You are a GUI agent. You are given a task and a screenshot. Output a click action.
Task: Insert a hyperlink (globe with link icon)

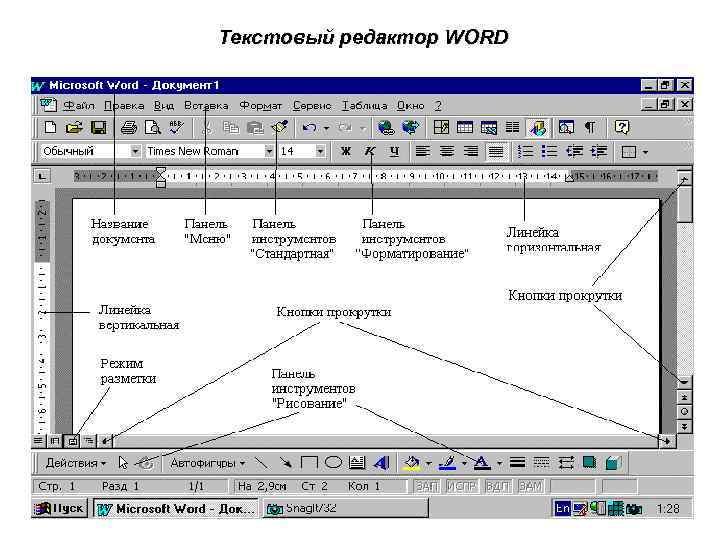coord(386,127)
